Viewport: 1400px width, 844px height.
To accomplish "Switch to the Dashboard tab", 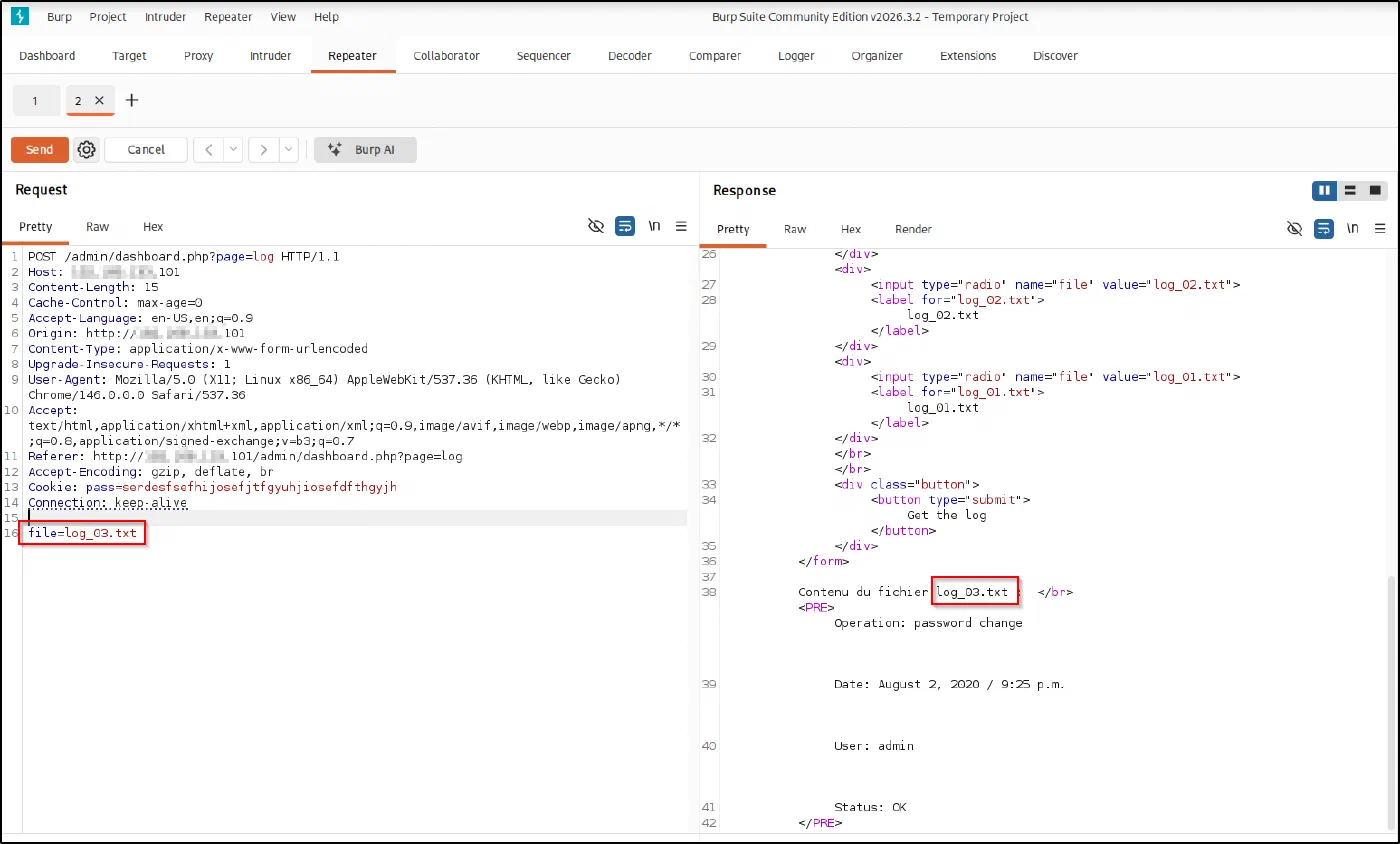I will pos(47,56).
